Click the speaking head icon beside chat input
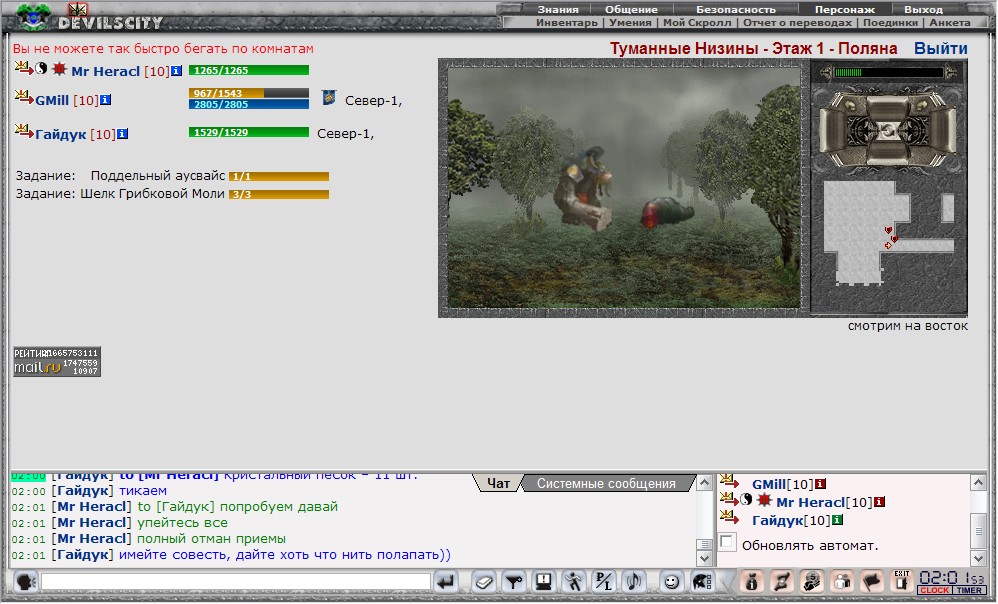998x604 pixels. point(25,581)
